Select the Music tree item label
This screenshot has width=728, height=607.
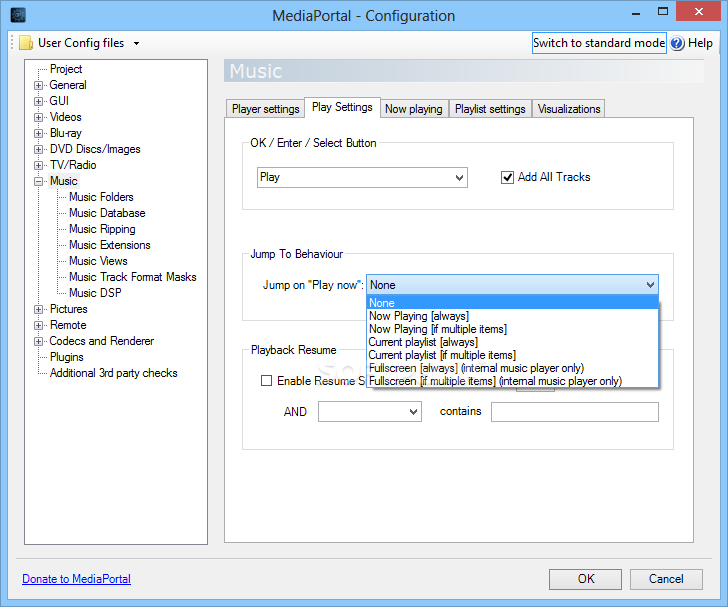tap(64, 181)
